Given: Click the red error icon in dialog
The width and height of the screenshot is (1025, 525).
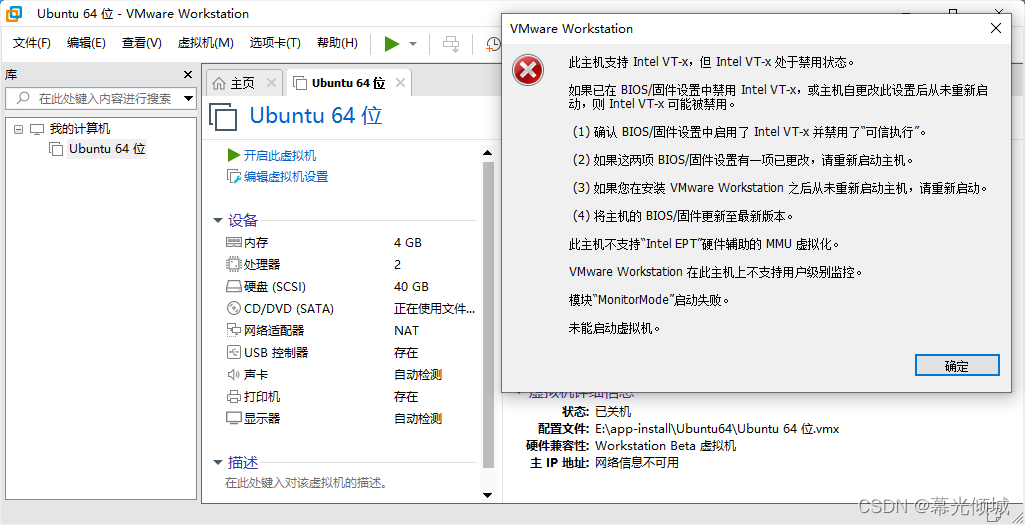Looking at the screenshot, I should (528, 70).
